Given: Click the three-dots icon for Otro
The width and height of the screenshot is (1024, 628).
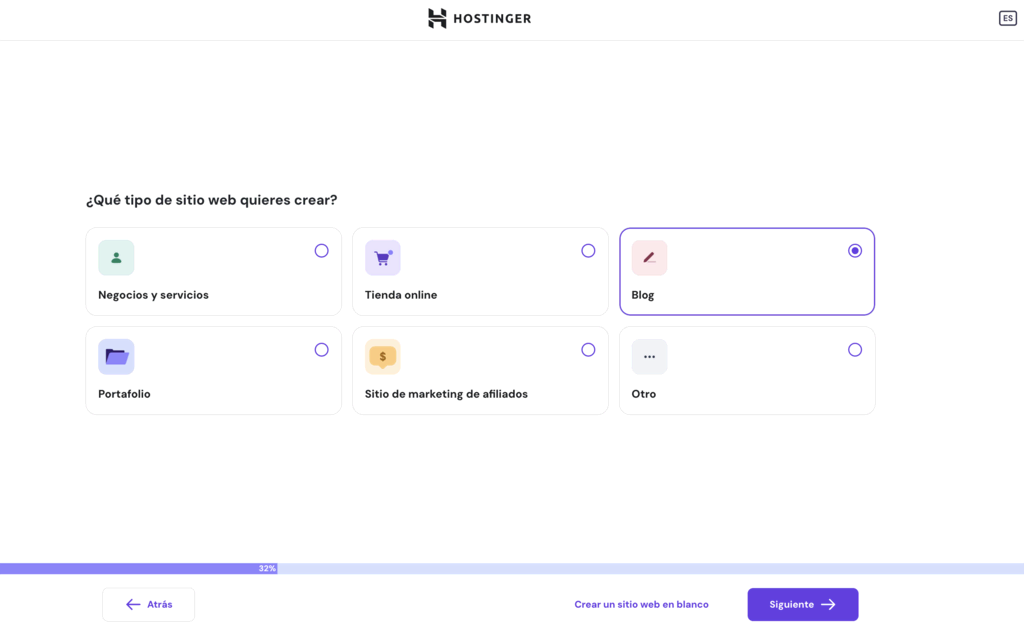Looking at the screenshot, I should pos(649,357).
